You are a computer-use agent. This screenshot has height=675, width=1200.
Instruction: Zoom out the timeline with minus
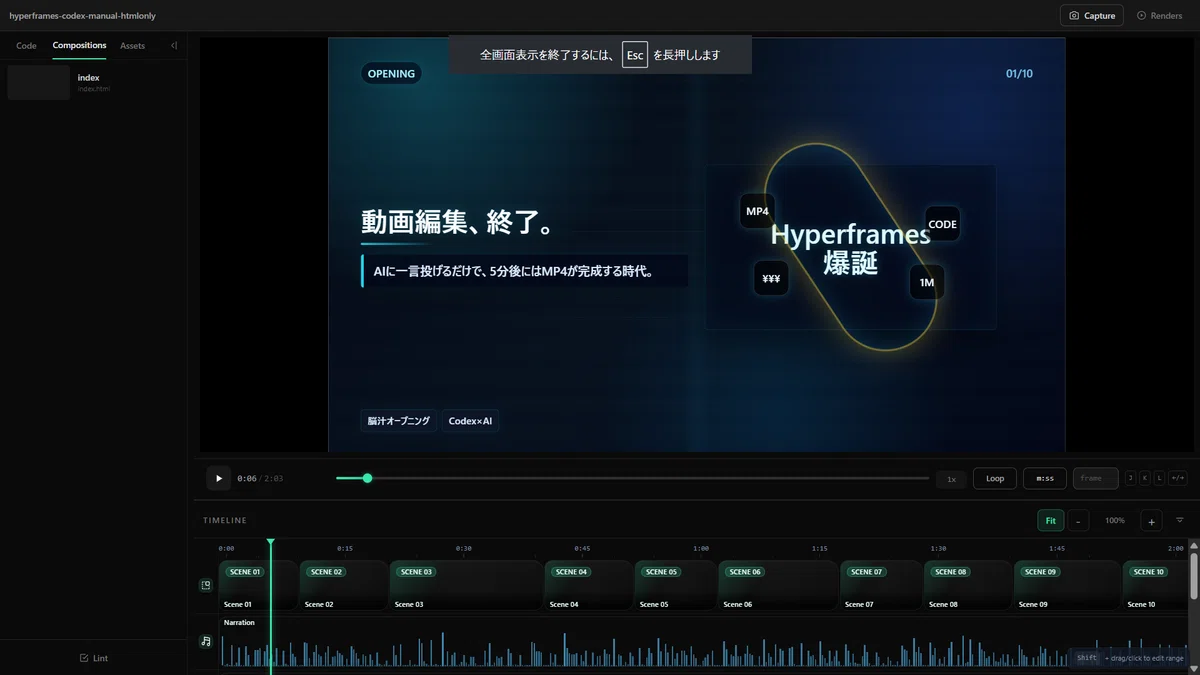[1078, 520]
